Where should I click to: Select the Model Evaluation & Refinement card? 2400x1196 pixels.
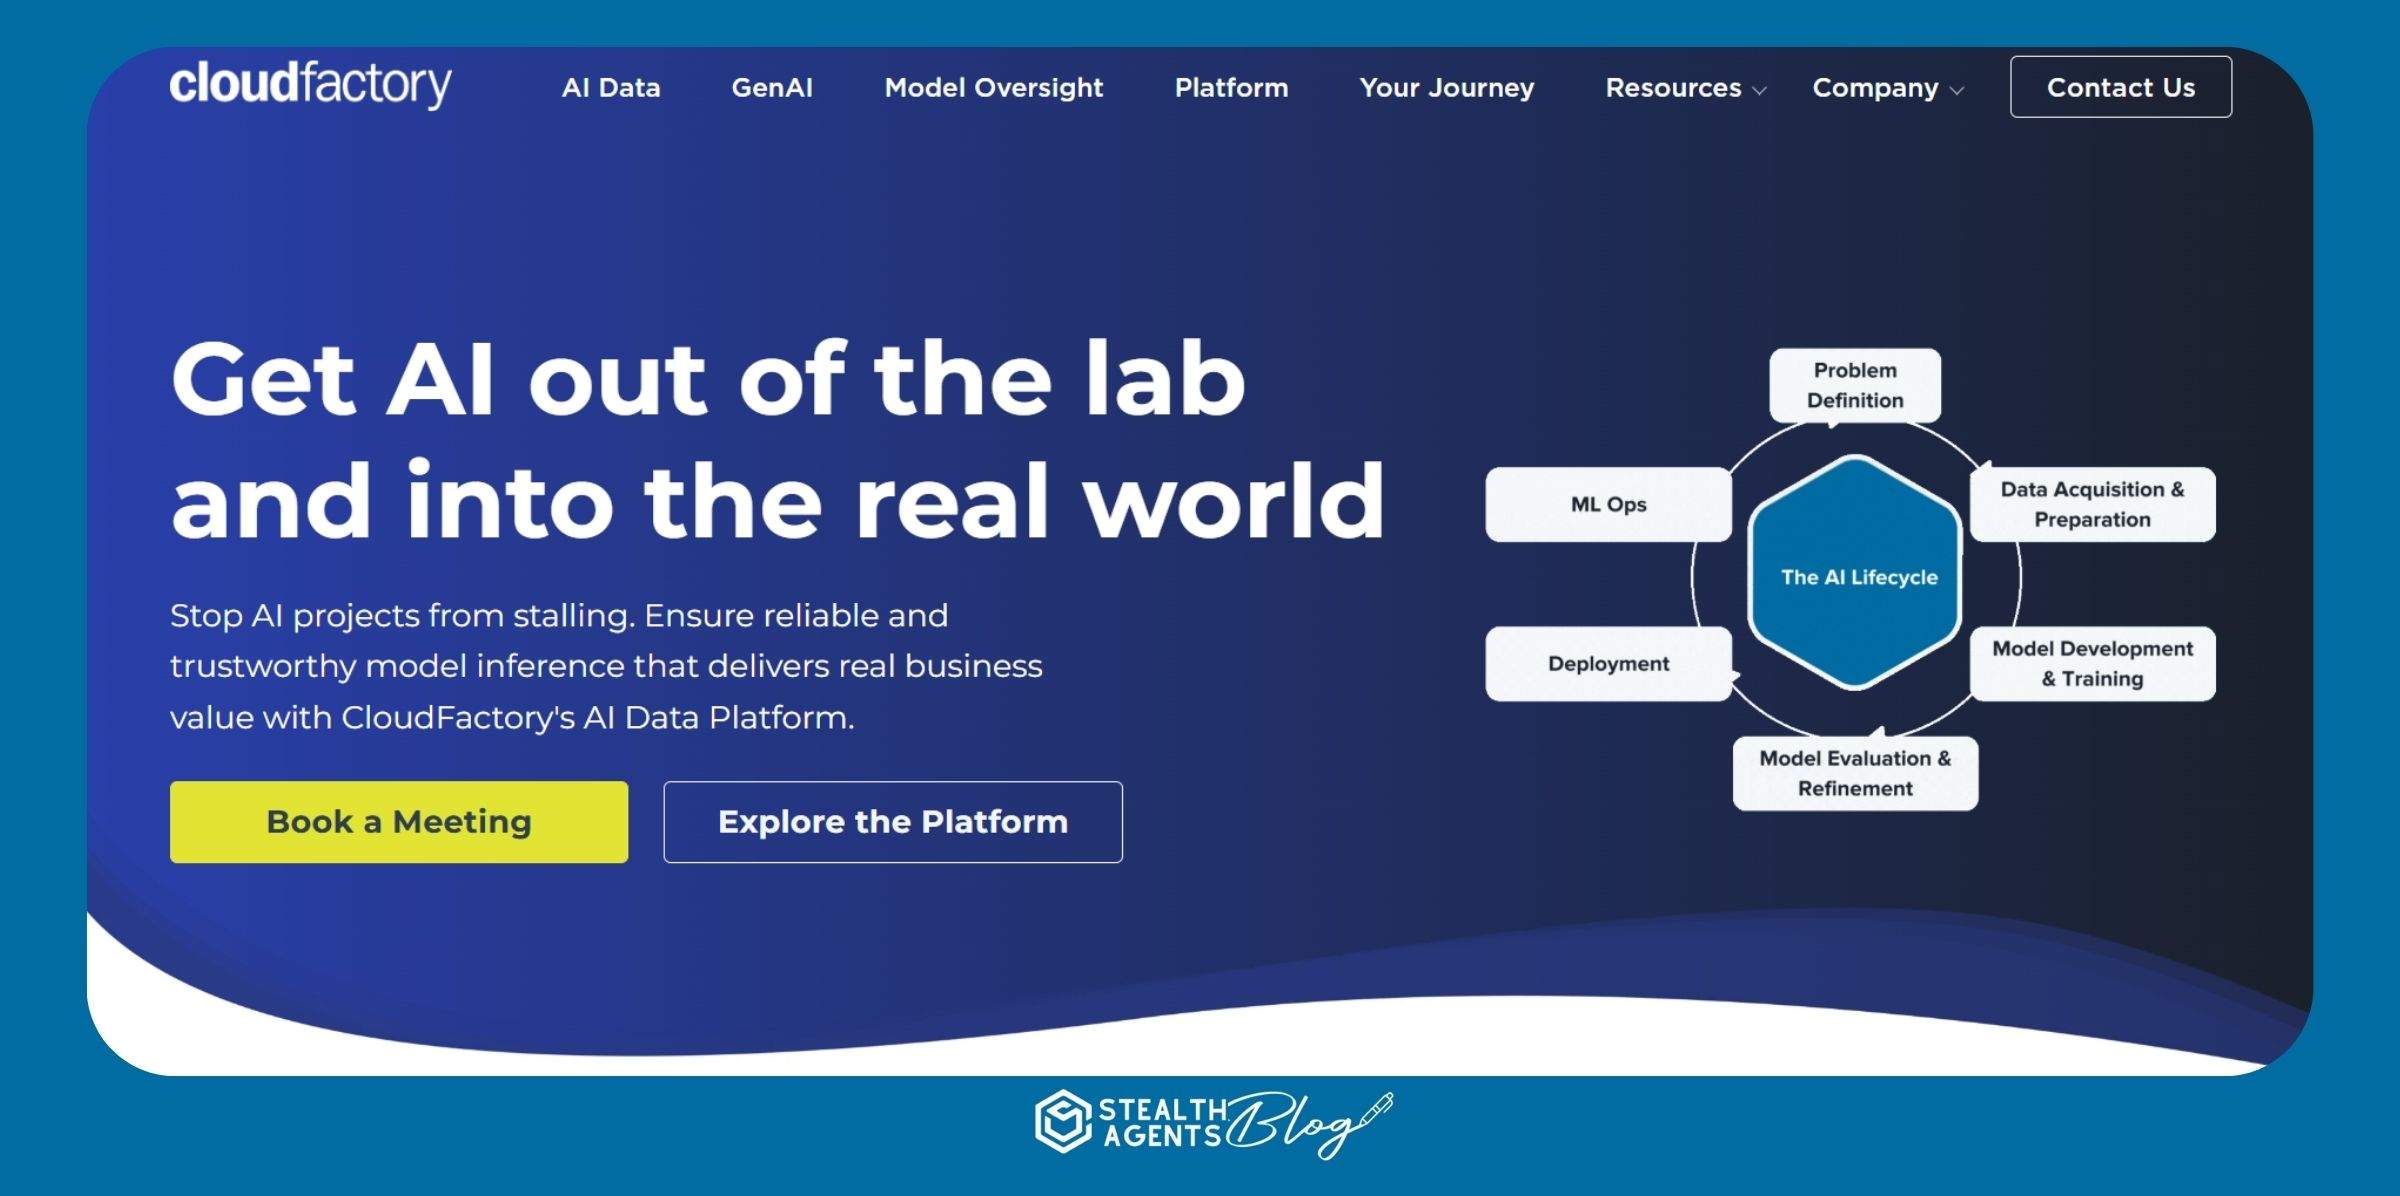(1855, 773)
